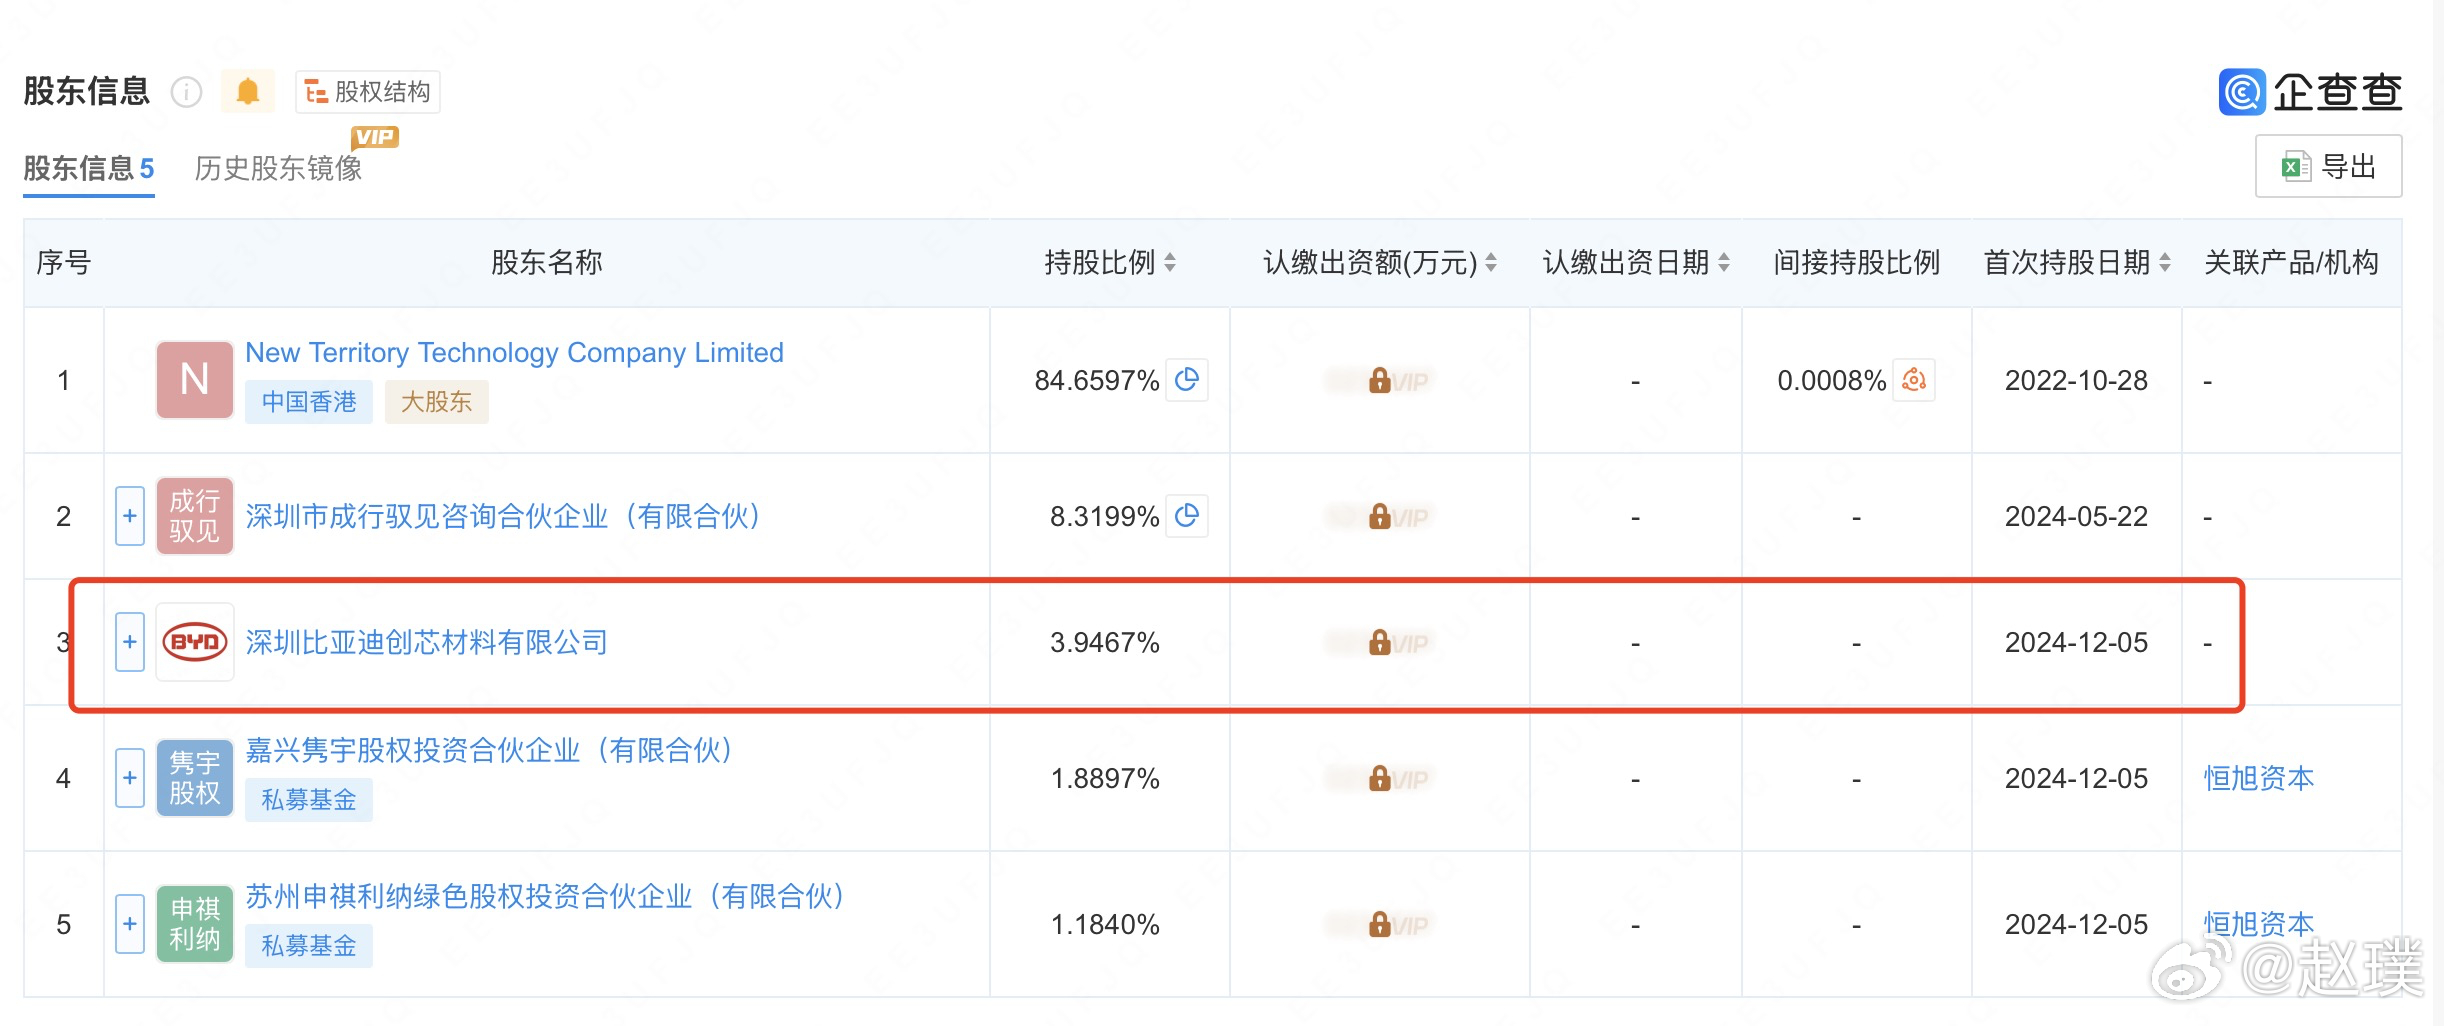Click the orange bell notification icon

click(248, 92)
